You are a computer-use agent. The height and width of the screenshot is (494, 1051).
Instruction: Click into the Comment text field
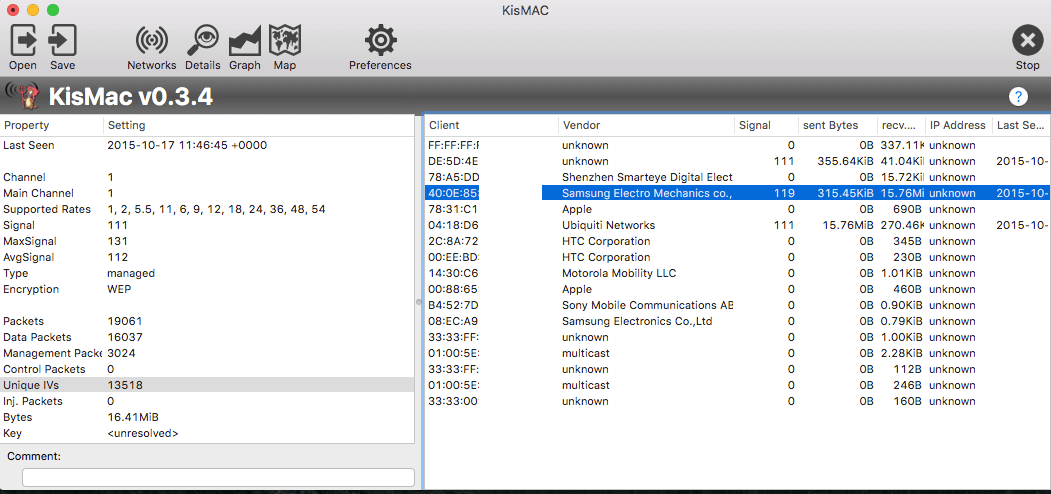point(219,477)
